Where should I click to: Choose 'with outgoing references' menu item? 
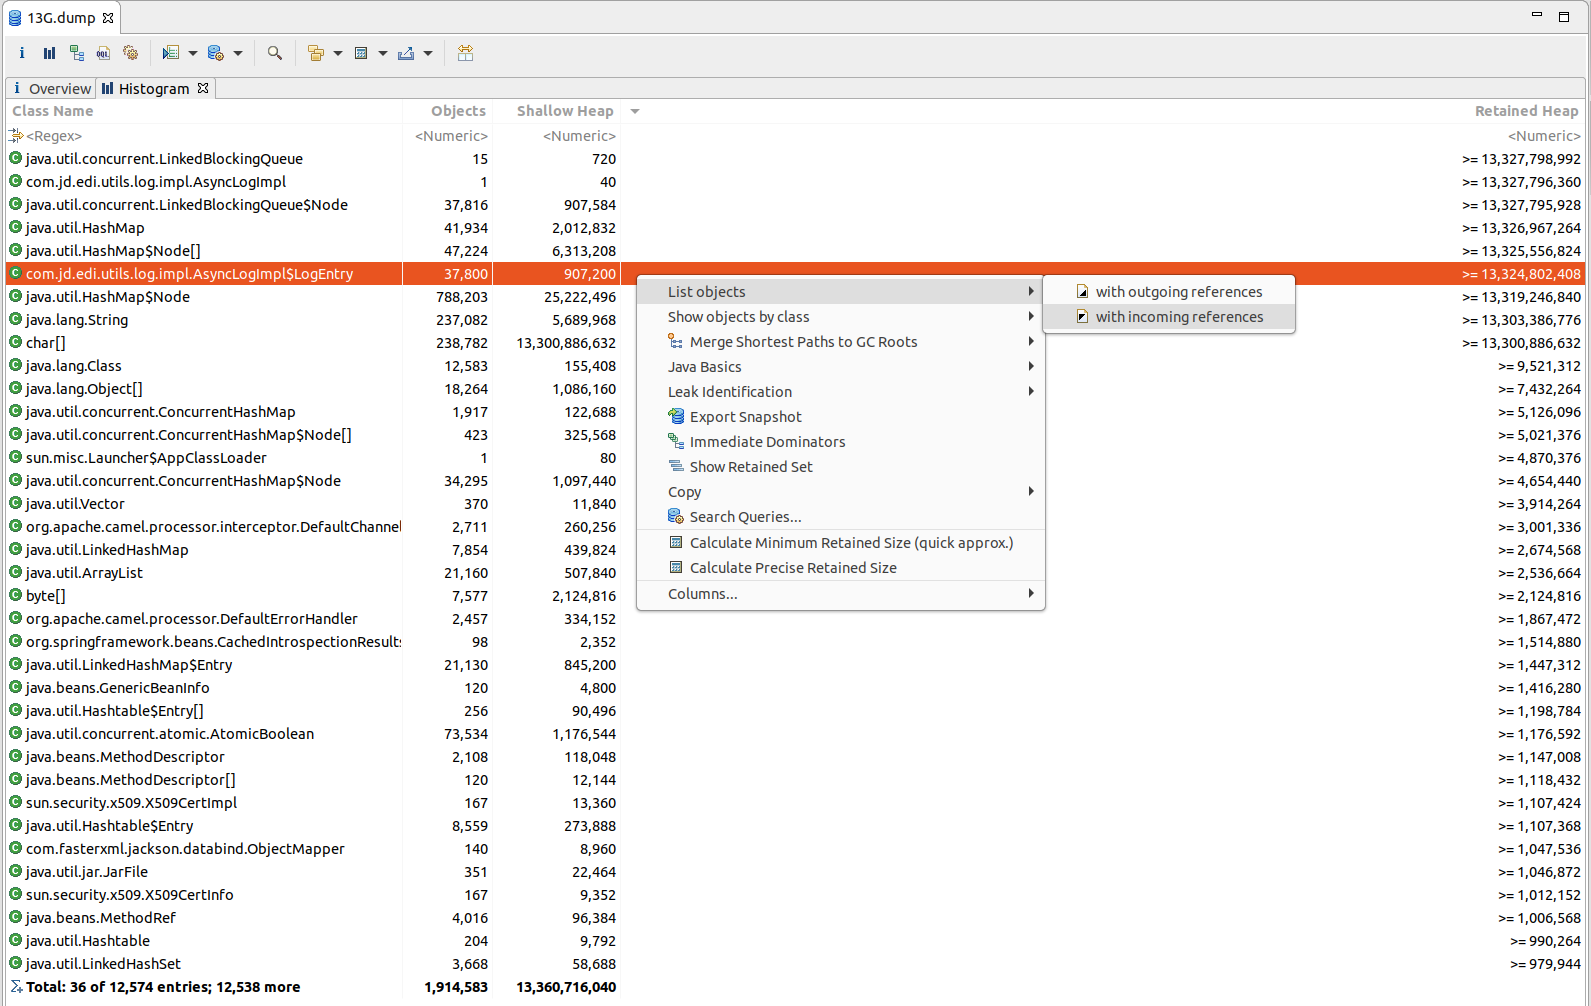coord(1169,291)
